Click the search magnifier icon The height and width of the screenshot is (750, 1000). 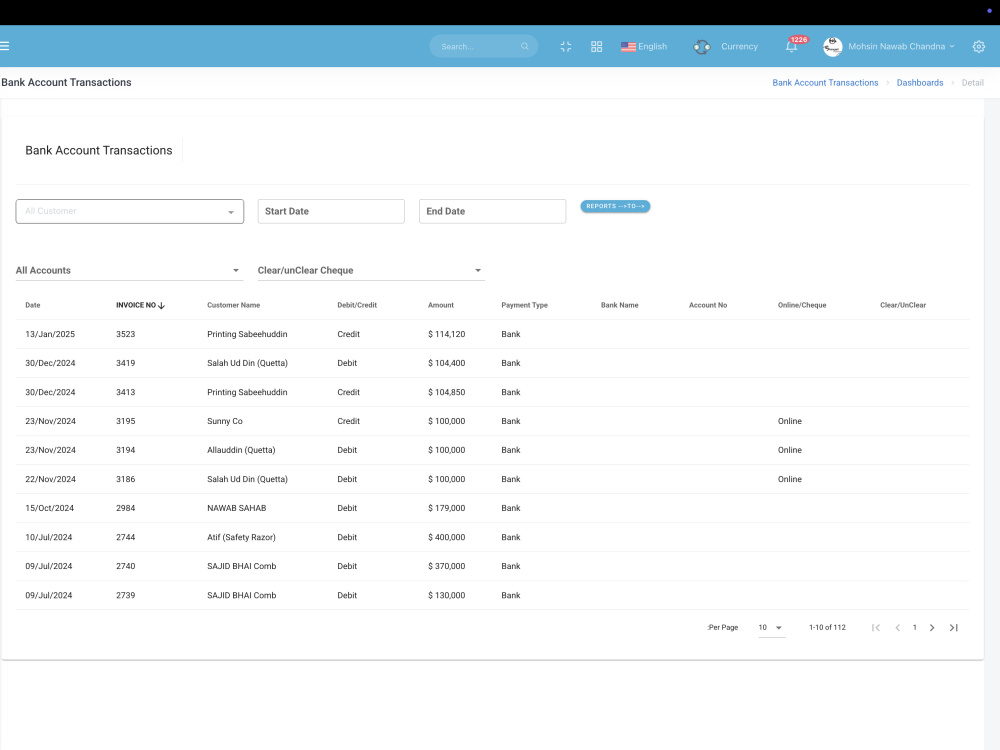[525, 46]
